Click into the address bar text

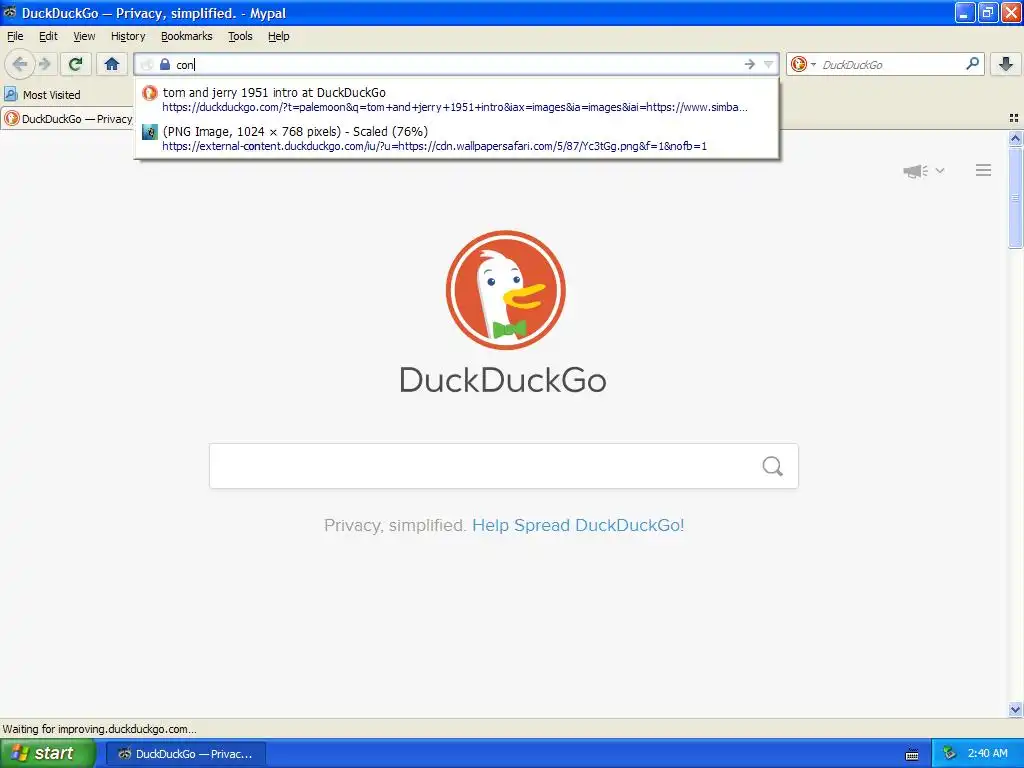[x=457, y=65]
